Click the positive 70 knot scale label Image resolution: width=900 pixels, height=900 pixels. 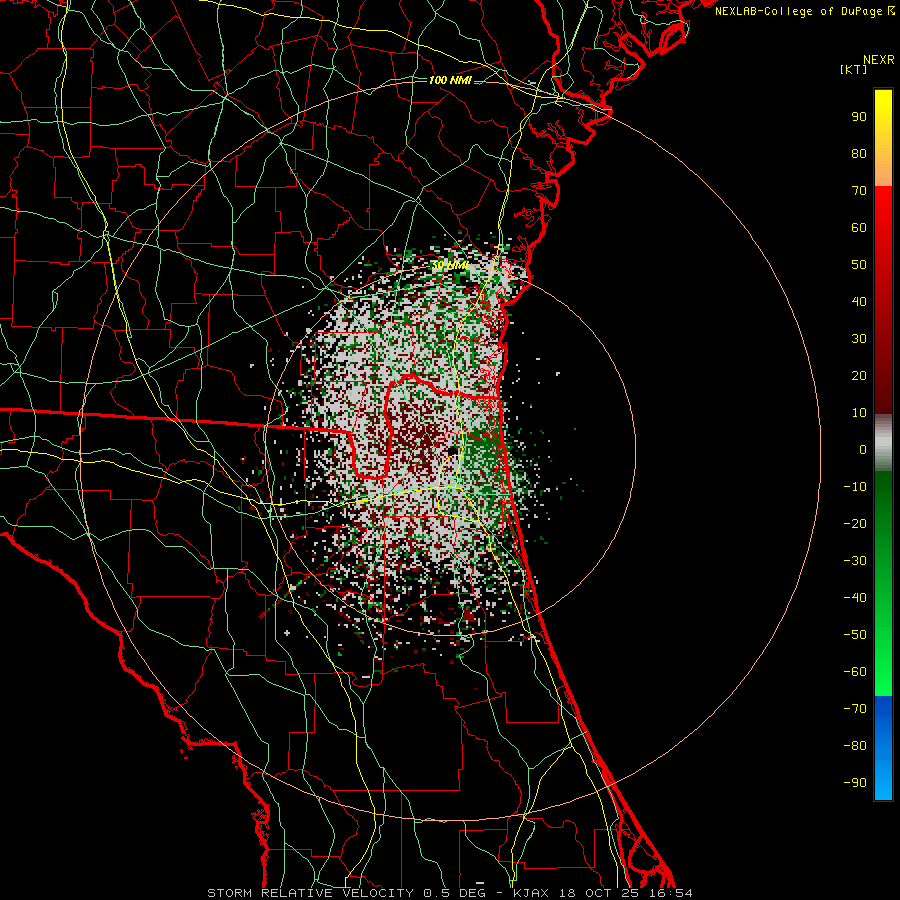click(x=859, y=191)
